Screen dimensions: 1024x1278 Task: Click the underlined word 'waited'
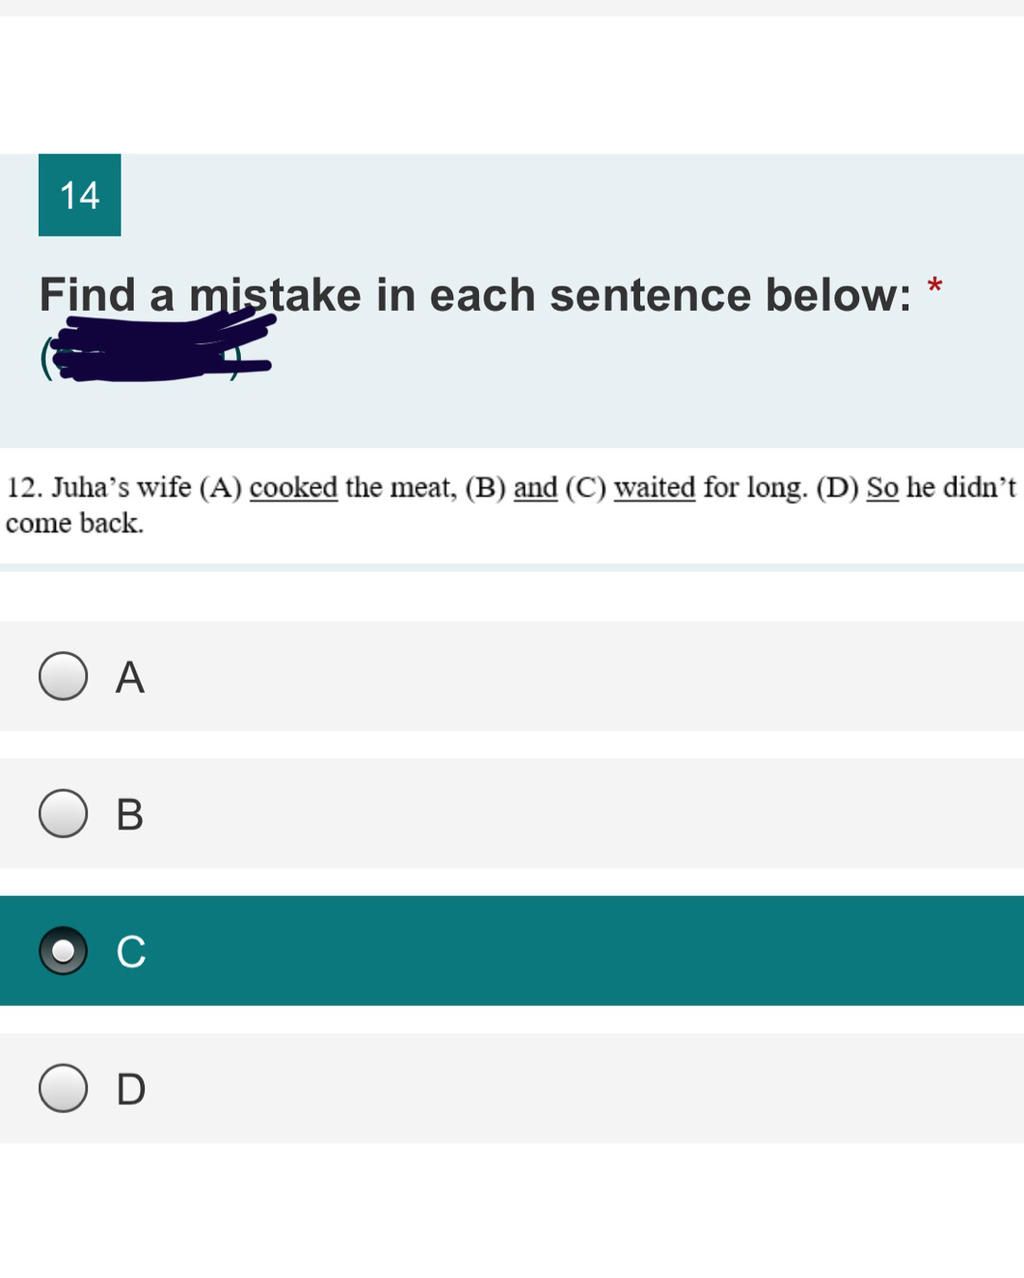click(654, 488)
